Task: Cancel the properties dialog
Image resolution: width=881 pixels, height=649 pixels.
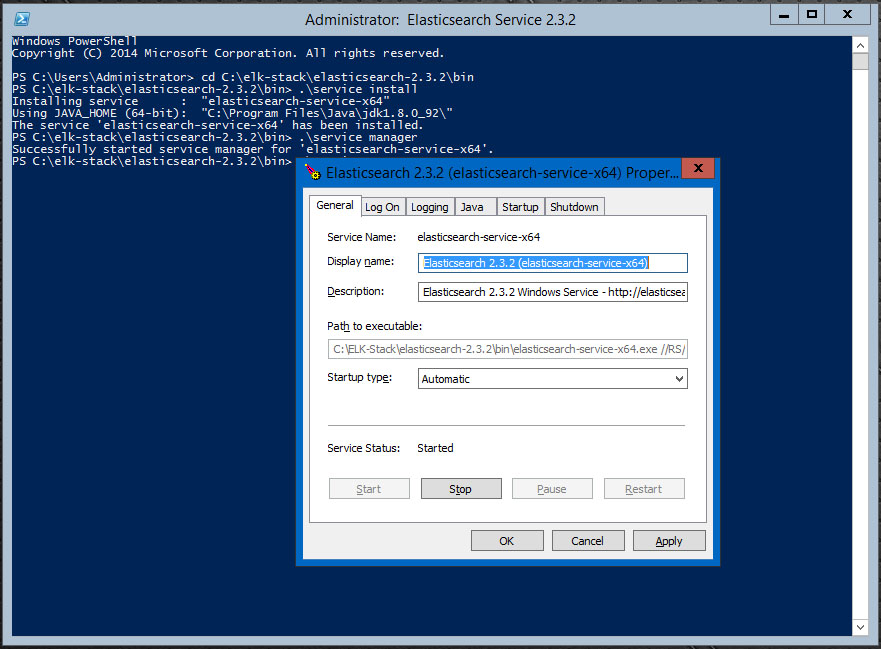Action: pos(588,541)
